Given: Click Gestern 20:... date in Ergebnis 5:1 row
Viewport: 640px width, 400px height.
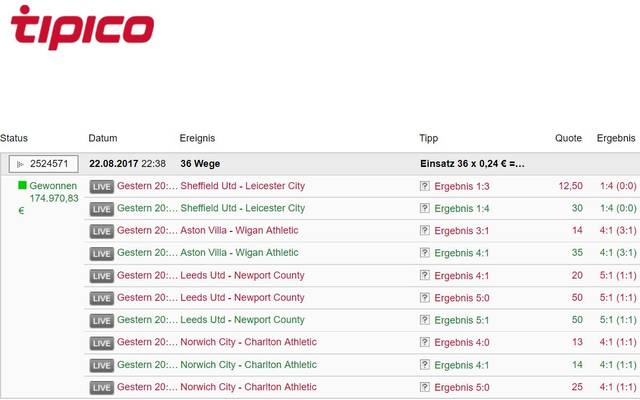Looking at the screenshot, I should (147, 320).
